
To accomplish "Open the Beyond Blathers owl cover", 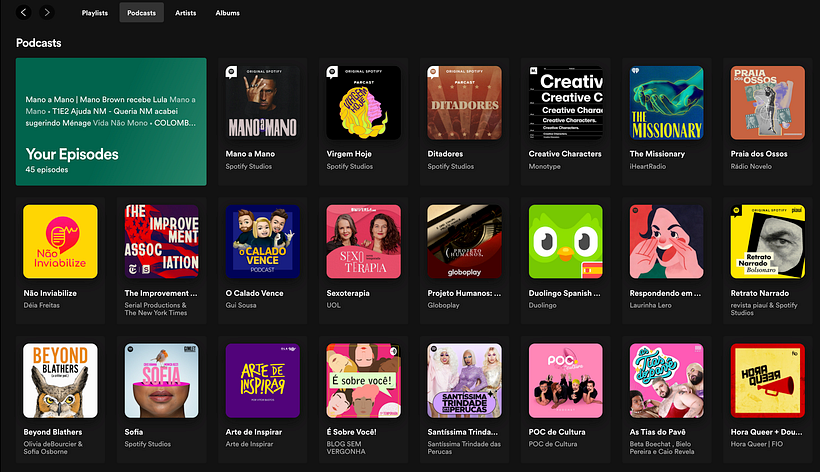I will click(60, 380).
